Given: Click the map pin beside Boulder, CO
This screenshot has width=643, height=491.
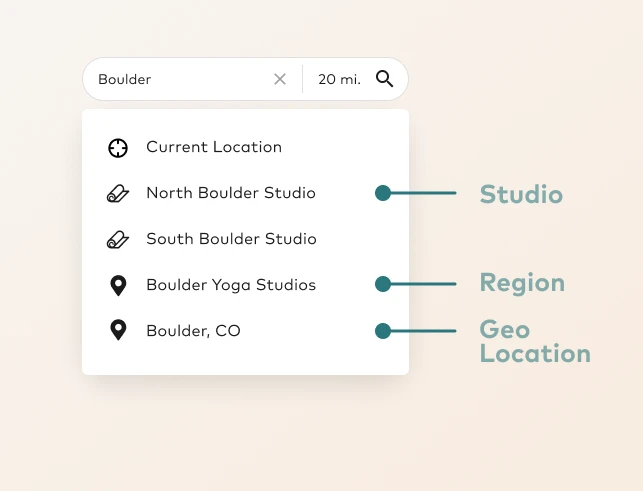Looking at the screenshot, I should pos(118,330).
